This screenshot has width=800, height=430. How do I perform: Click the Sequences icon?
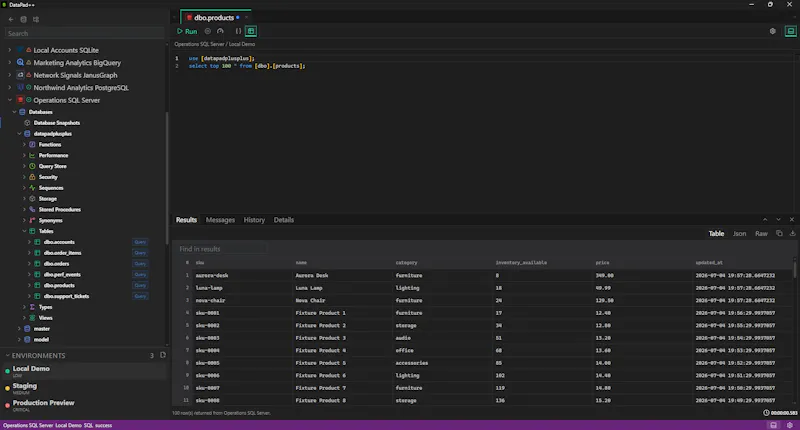[x=32, y=188]
